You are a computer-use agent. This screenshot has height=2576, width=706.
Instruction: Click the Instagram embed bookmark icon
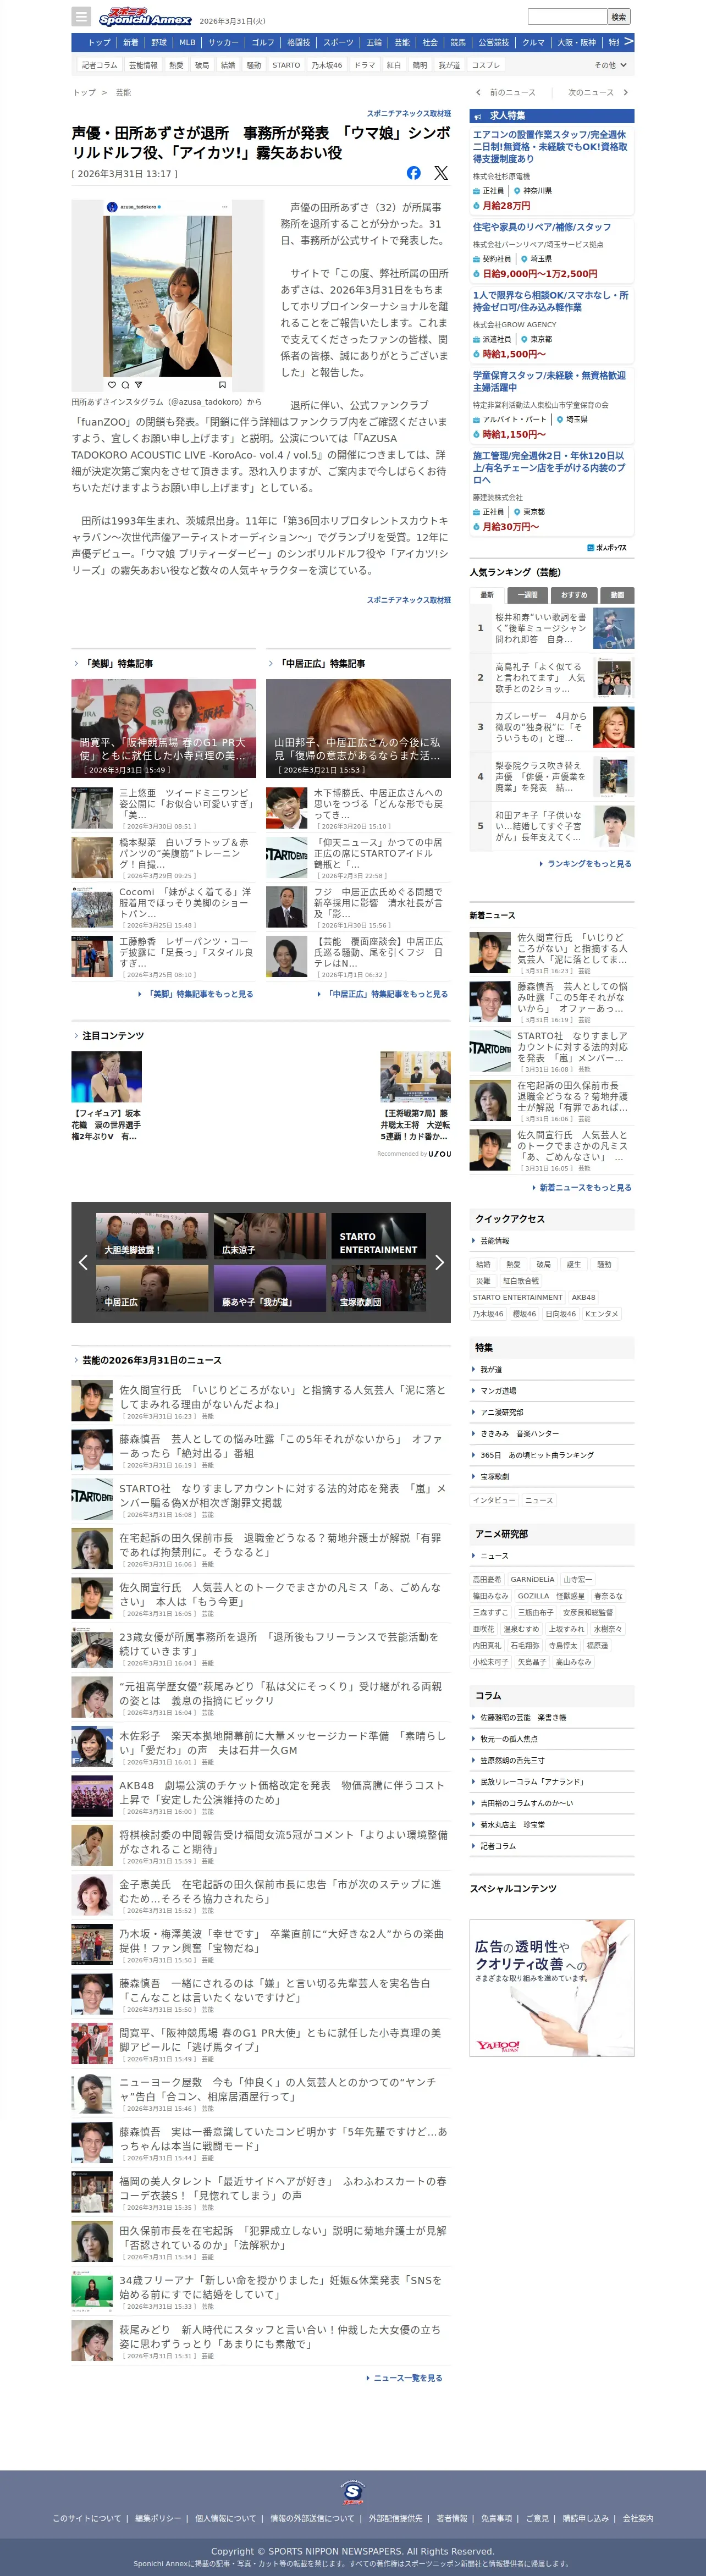222,384
